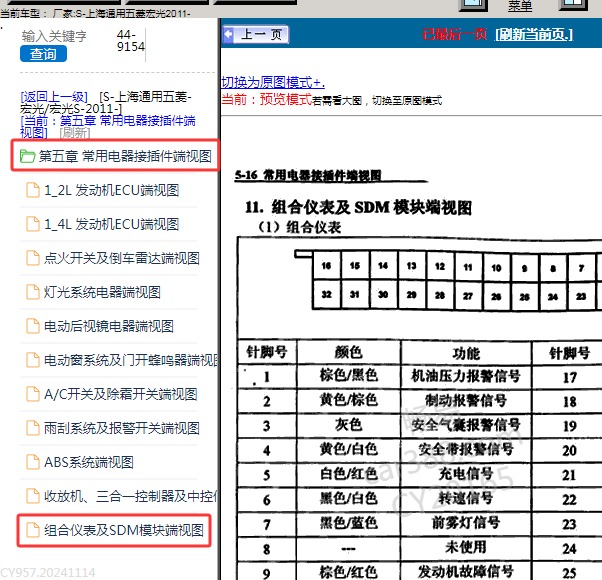Go back with 上一页 button
This screenshot has height=580, width=602.
[x=255, y=35]
